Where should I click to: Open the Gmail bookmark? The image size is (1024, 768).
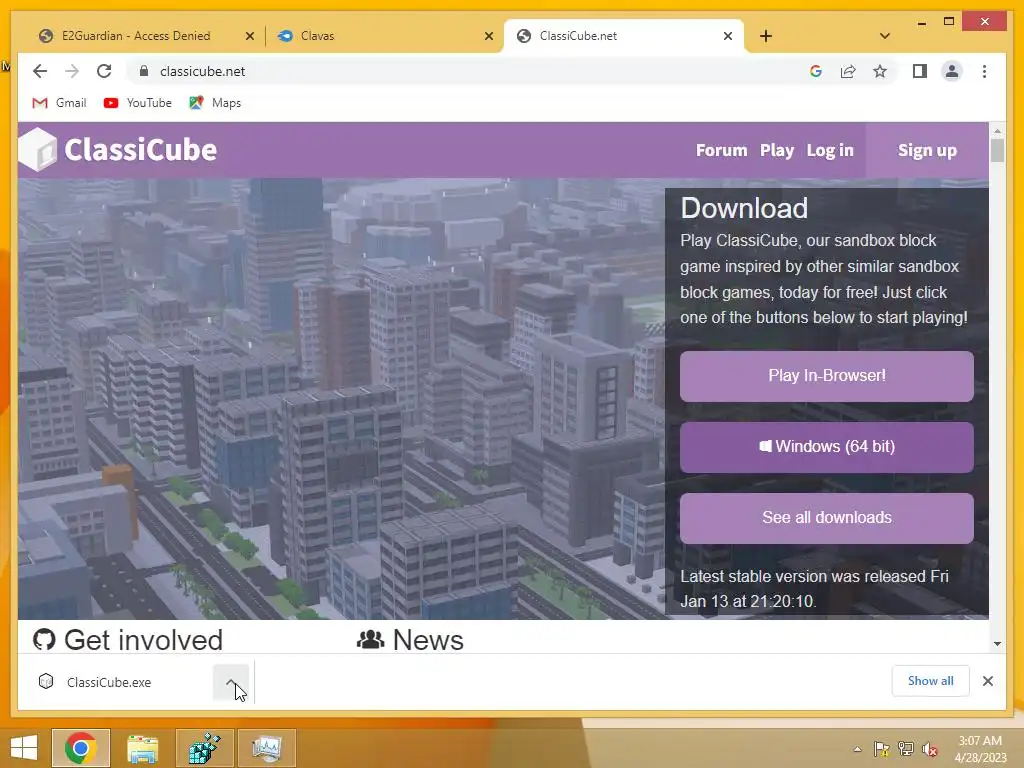59,103
